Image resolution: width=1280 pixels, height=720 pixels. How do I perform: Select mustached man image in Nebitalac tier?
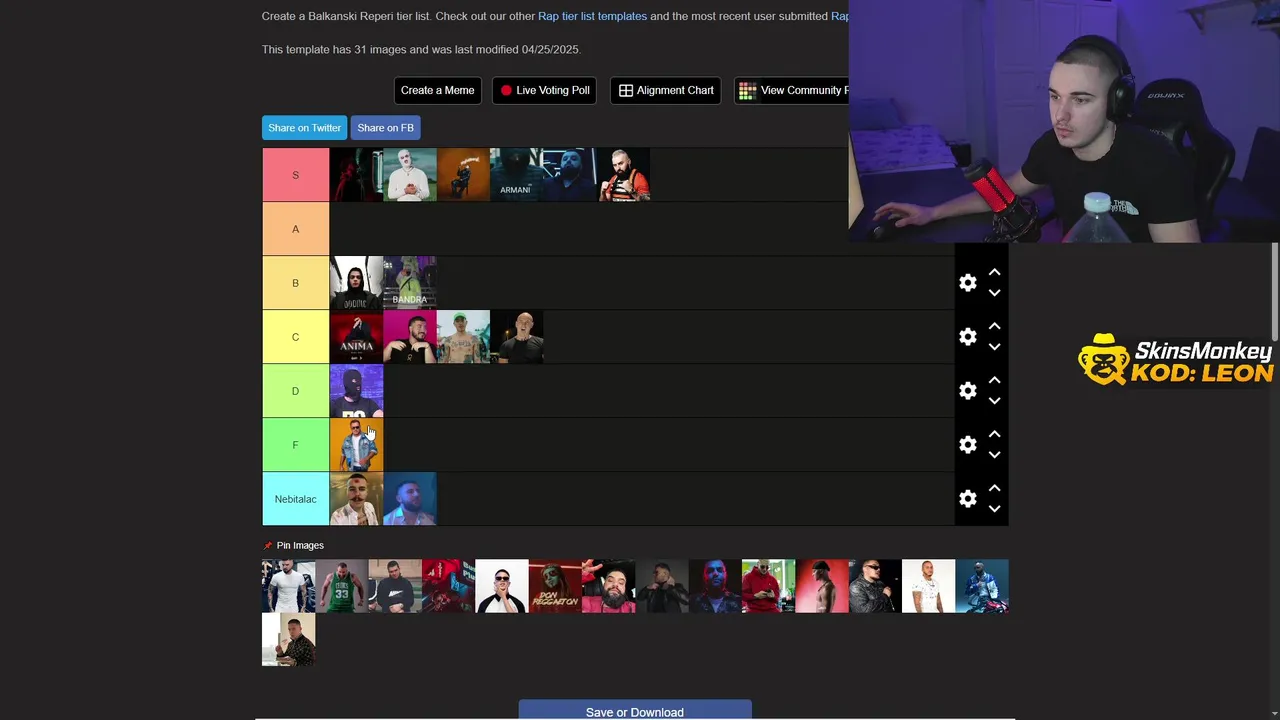point(356,499)
